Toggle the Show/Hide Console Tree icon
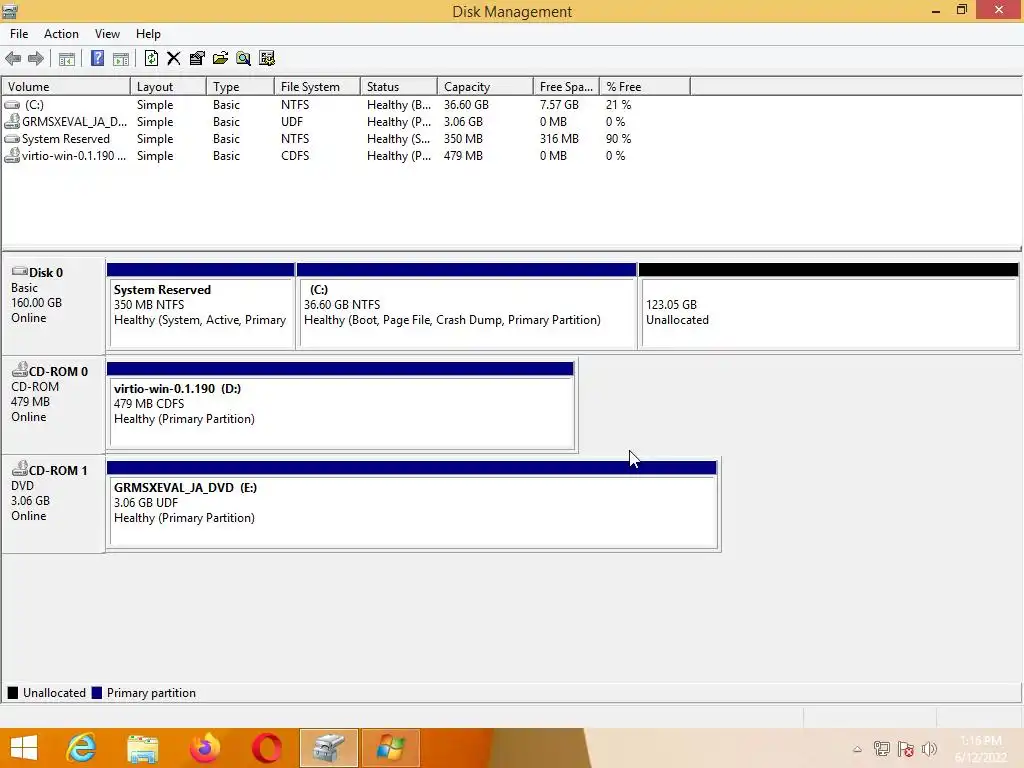The width and height of the screenshot is (1024, 768). [67, 59]
